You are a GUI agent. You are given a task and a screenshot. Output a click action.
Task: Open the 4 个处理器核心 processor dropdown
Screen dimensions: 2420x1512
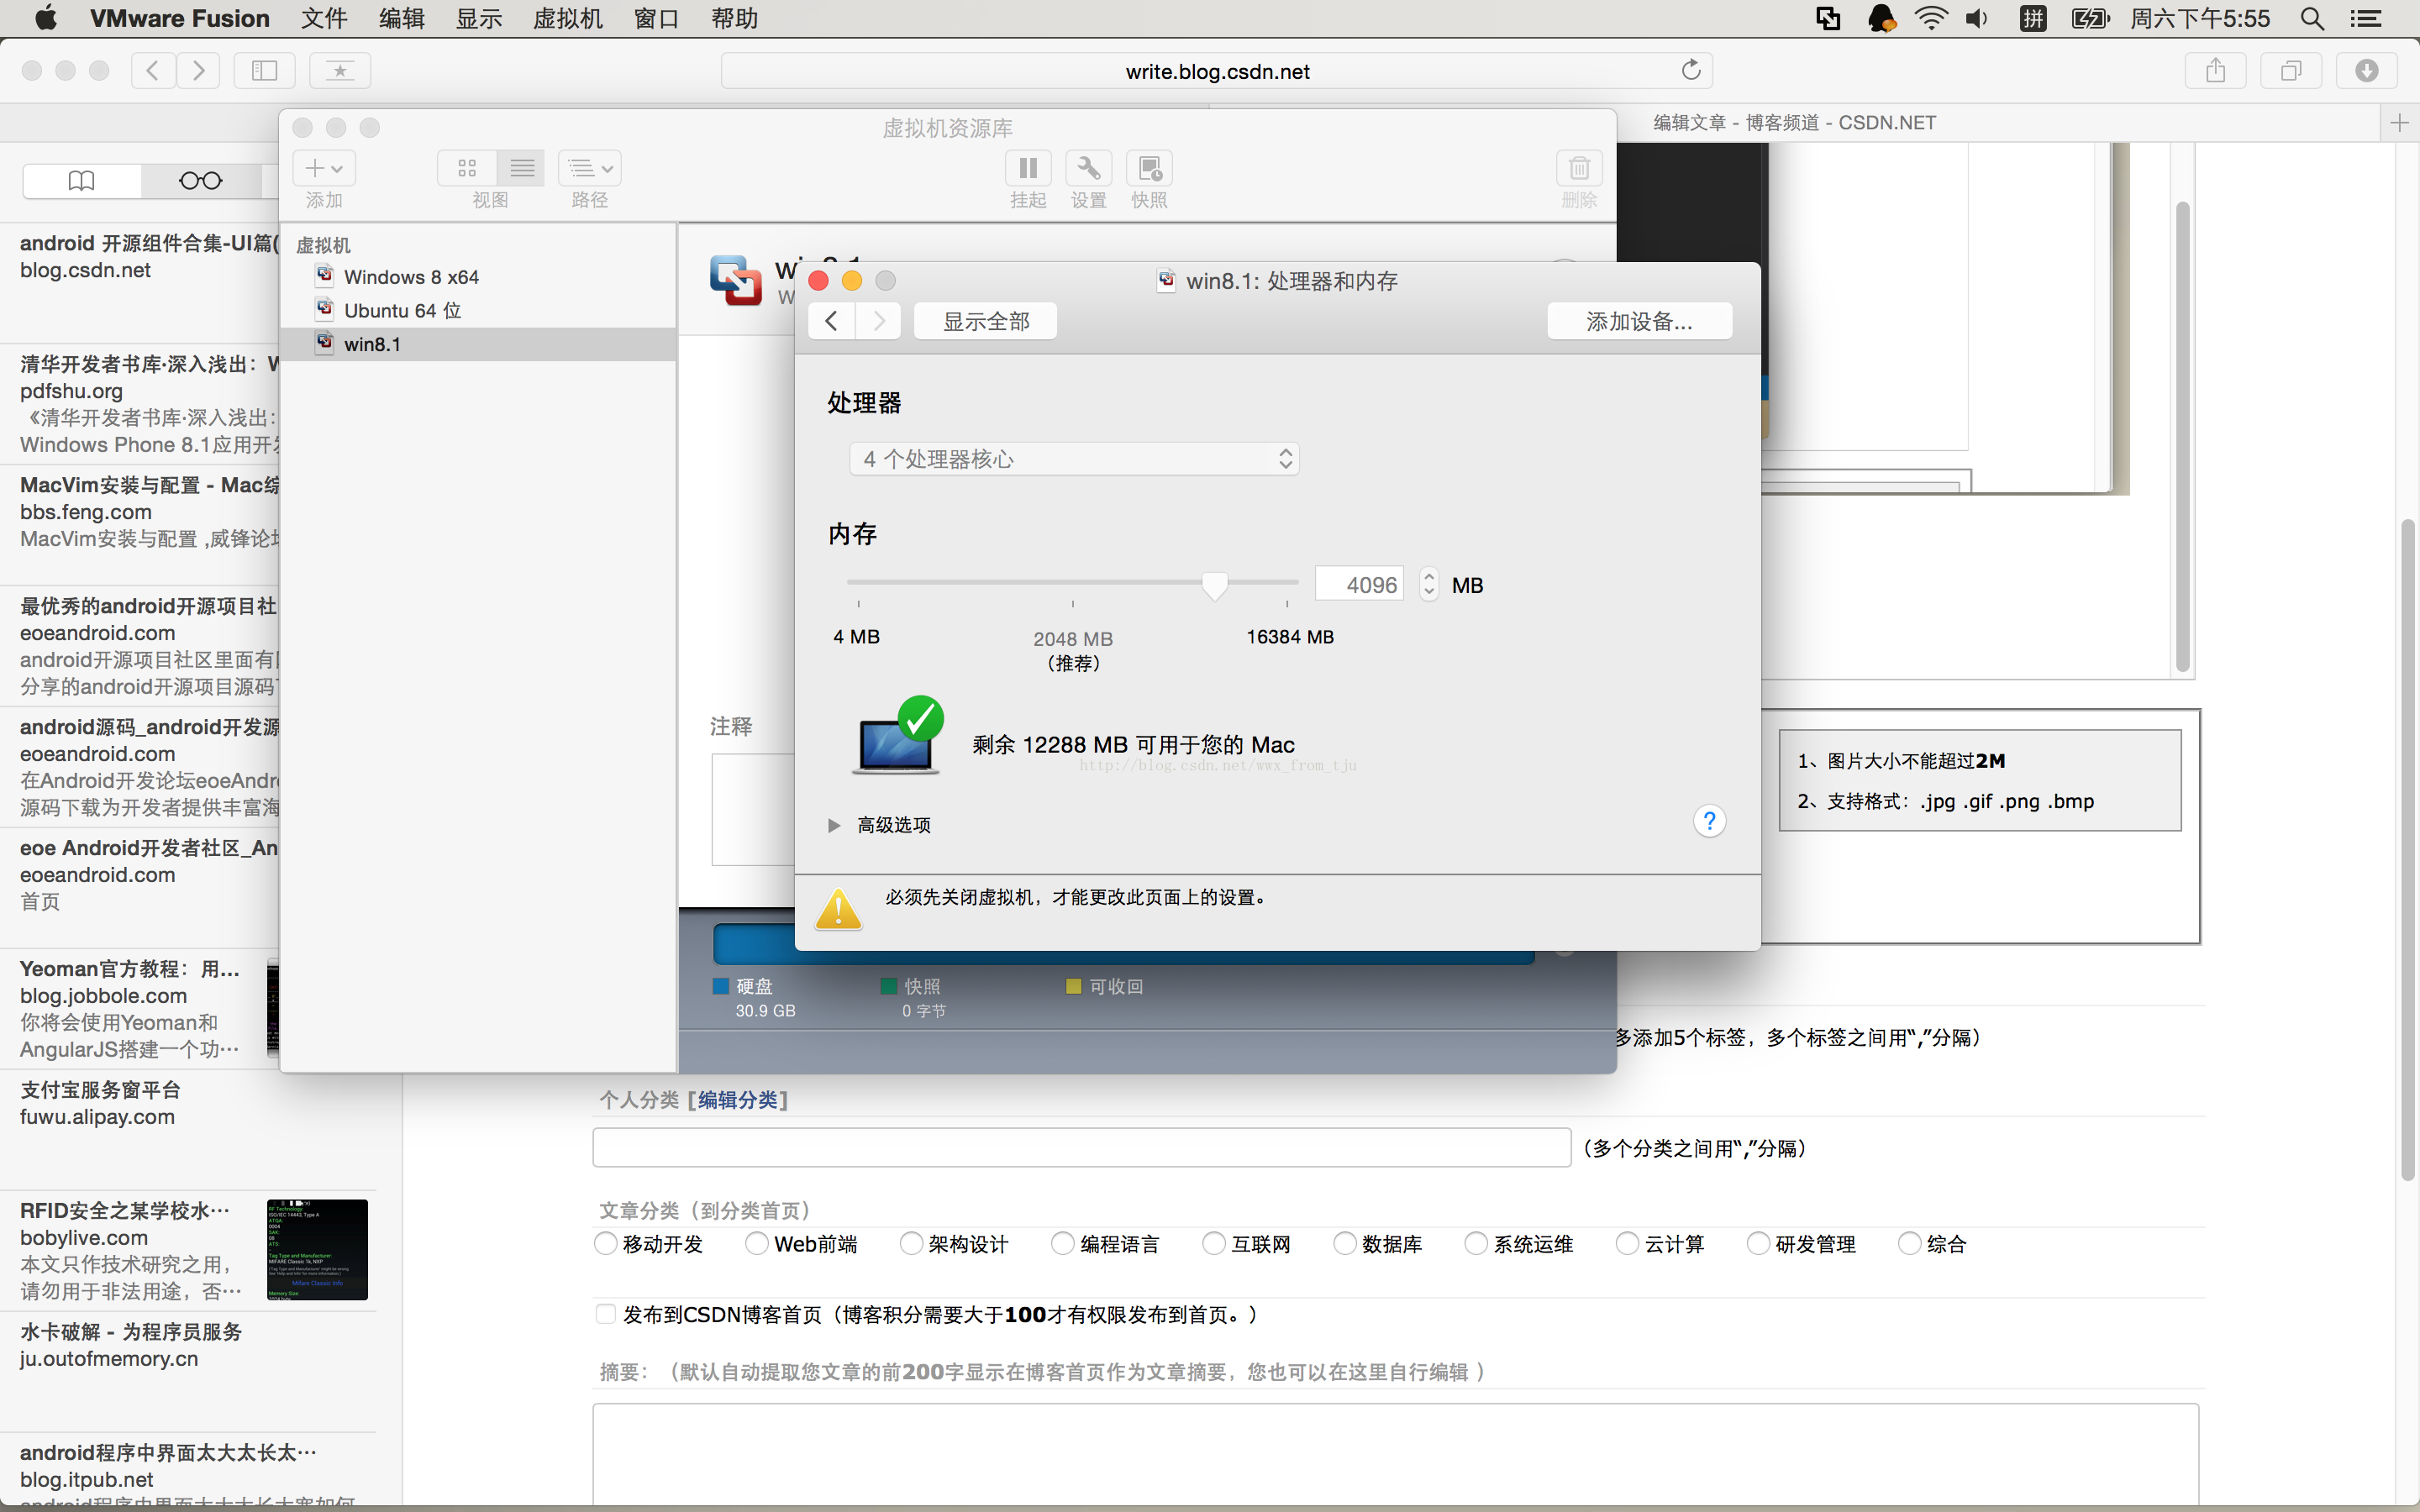click(1074, 459)
